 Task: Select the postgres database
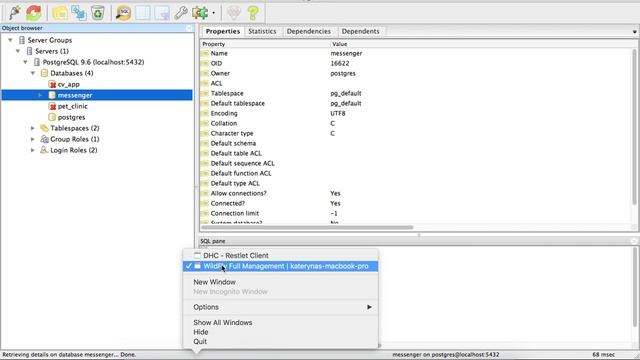tap(71, 117)
